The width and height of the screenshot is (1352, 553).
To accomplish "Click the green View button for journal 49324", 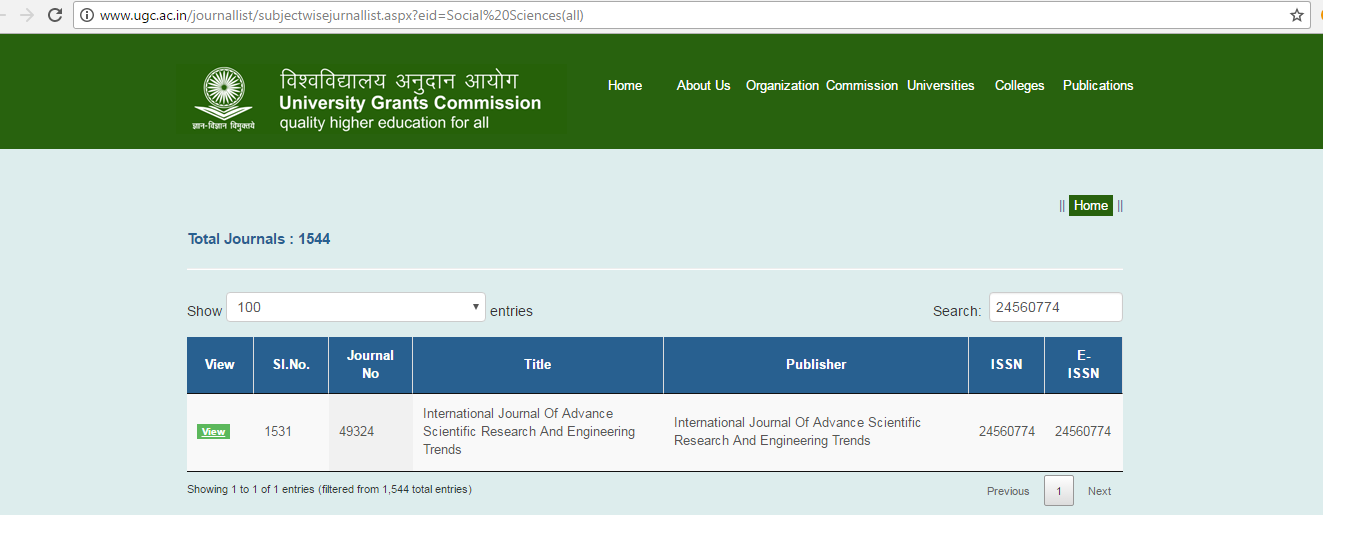I will [x=213, y=432].
